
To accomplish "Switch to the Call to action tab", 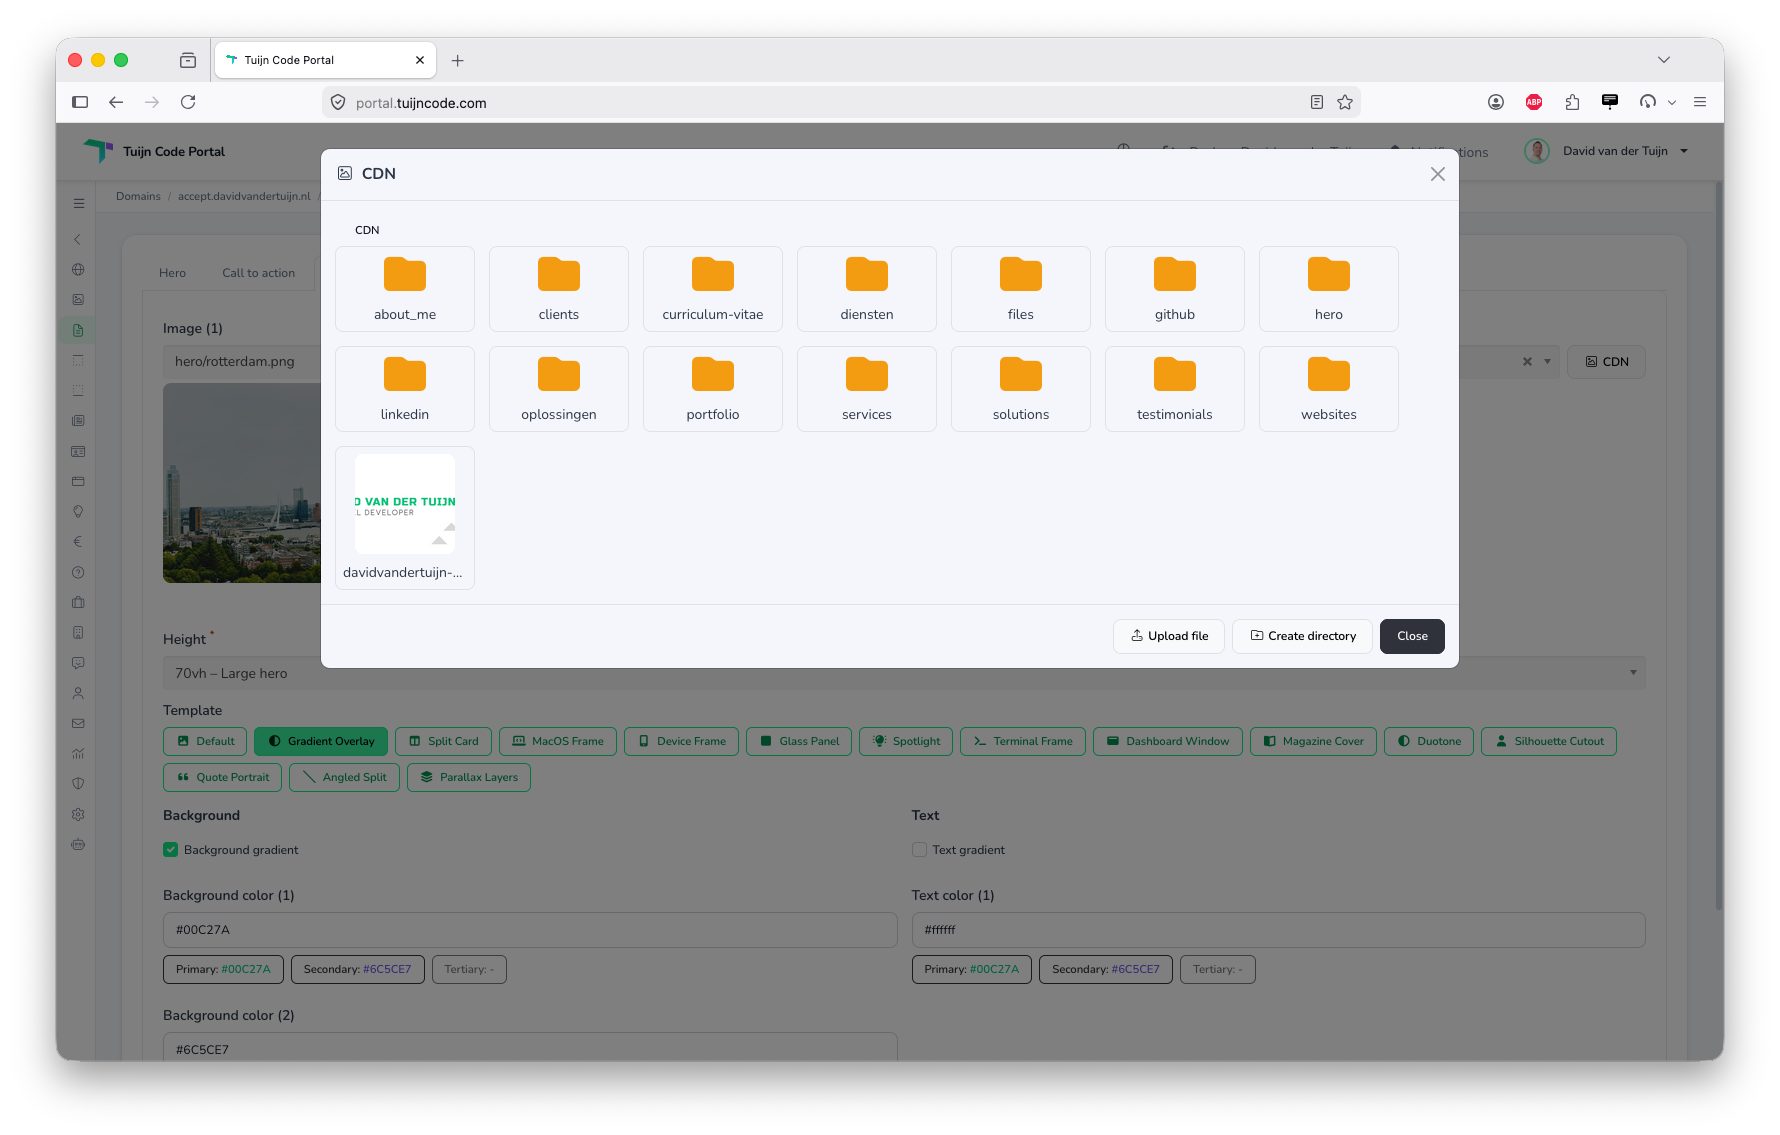I will 258,273.
